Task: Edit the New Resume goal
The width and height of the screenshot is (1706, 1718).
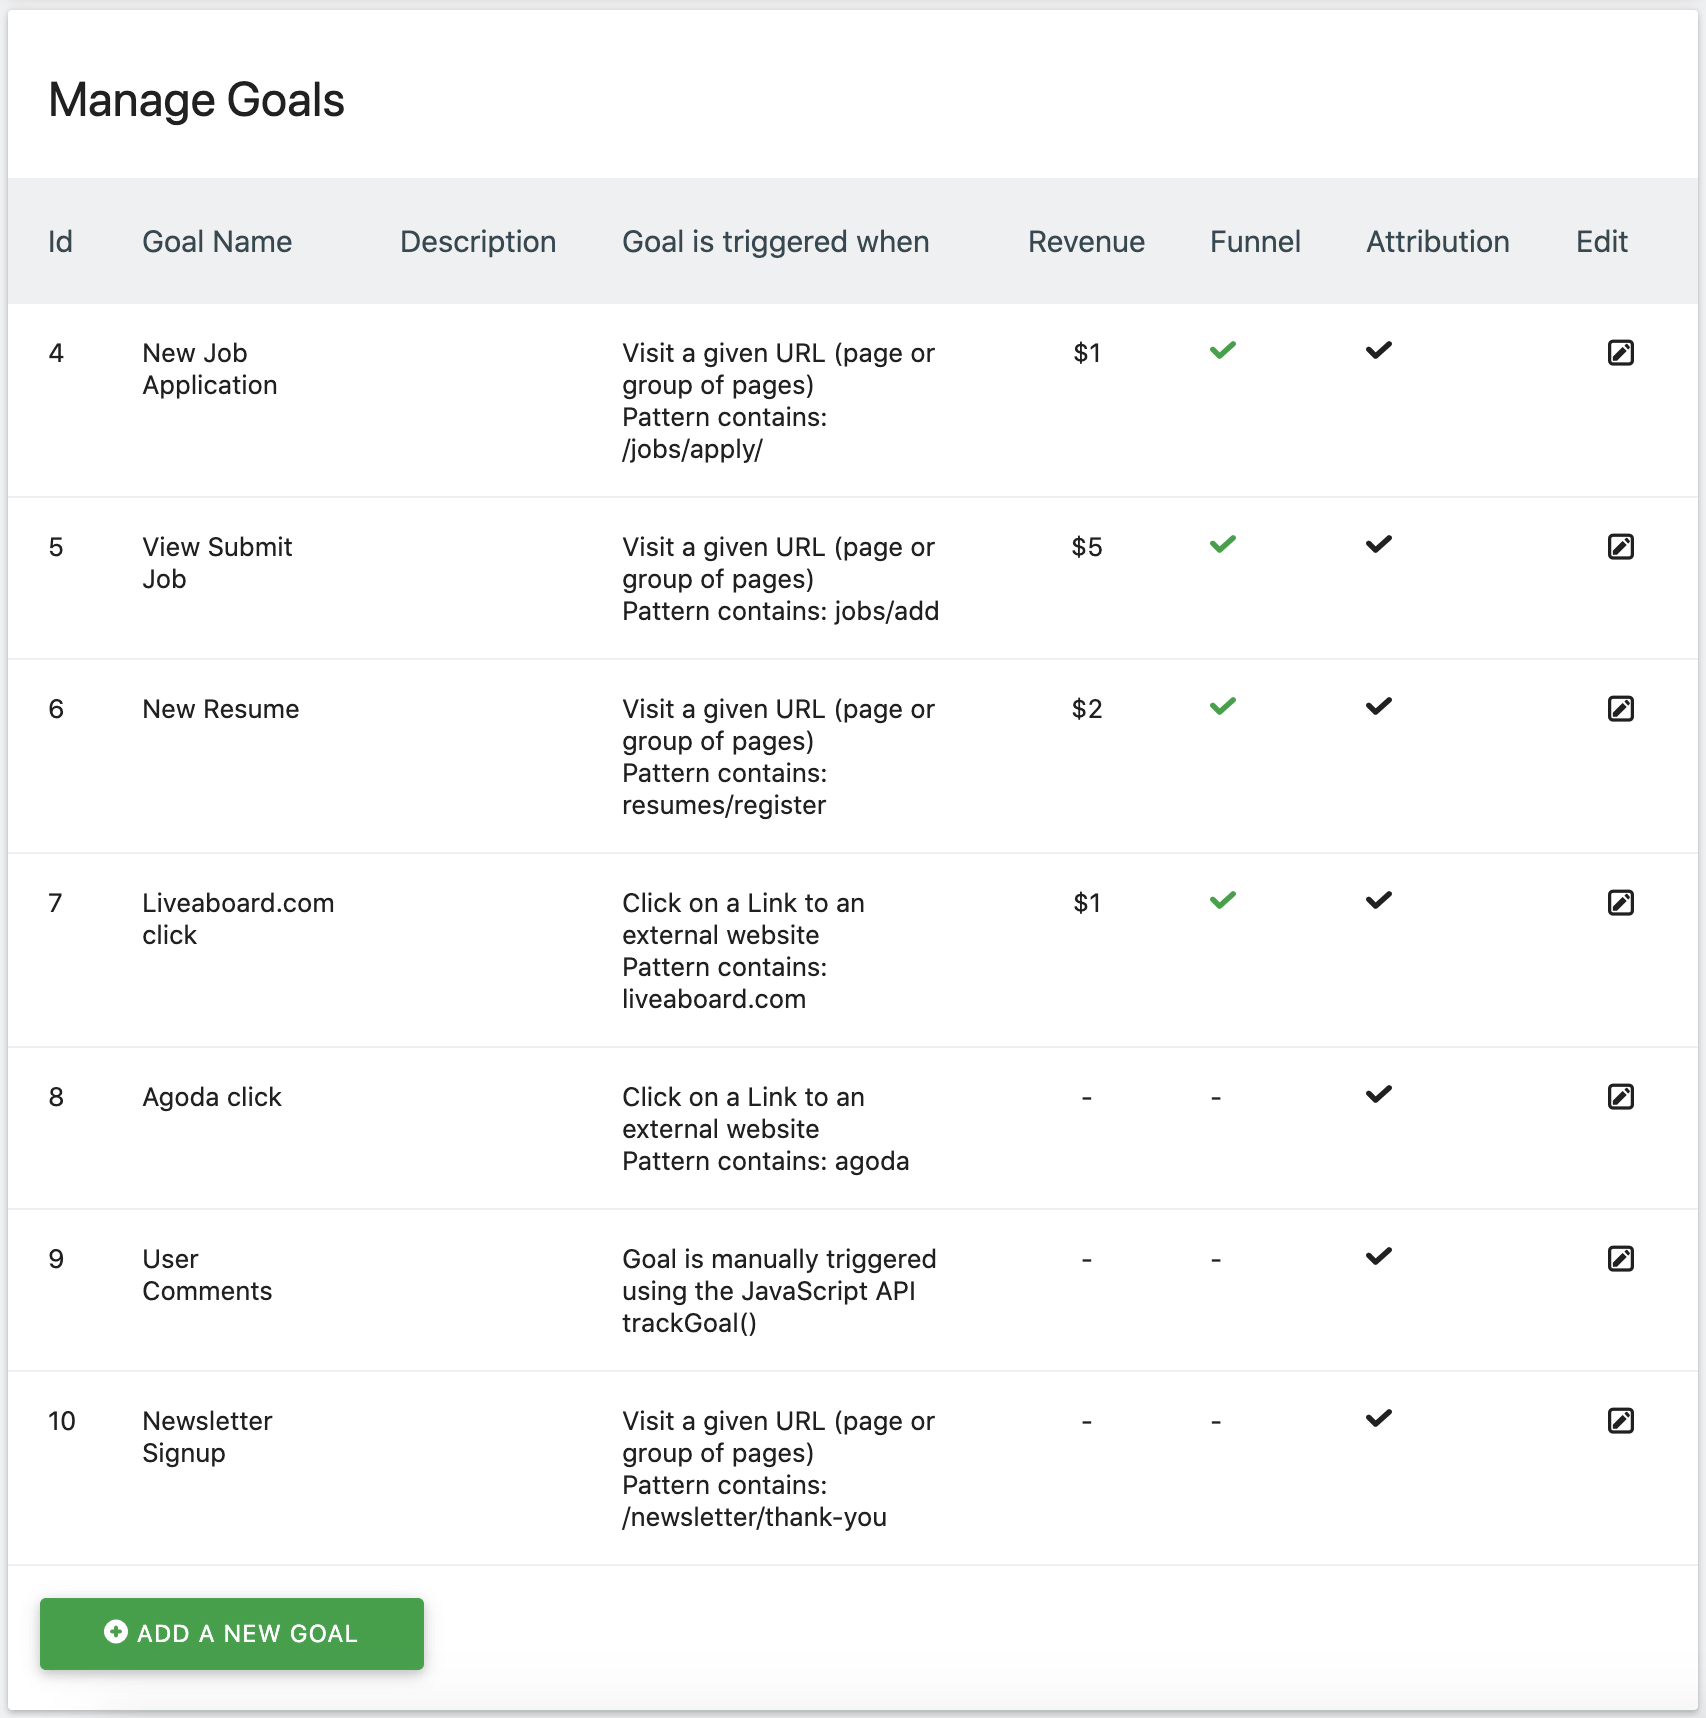Action: click(x=1620, y=709)
